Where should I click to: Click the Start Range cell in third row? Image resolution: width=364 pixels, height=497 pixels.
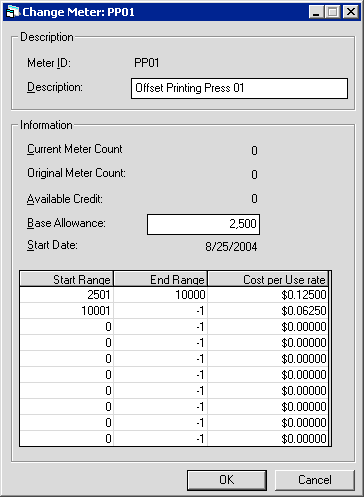(67, 327)
